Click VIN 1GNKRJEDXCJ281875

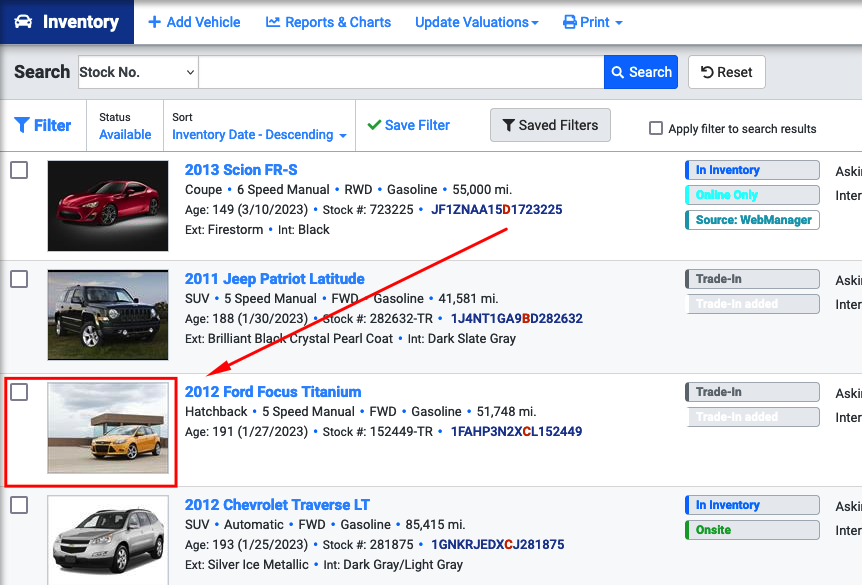498,545
